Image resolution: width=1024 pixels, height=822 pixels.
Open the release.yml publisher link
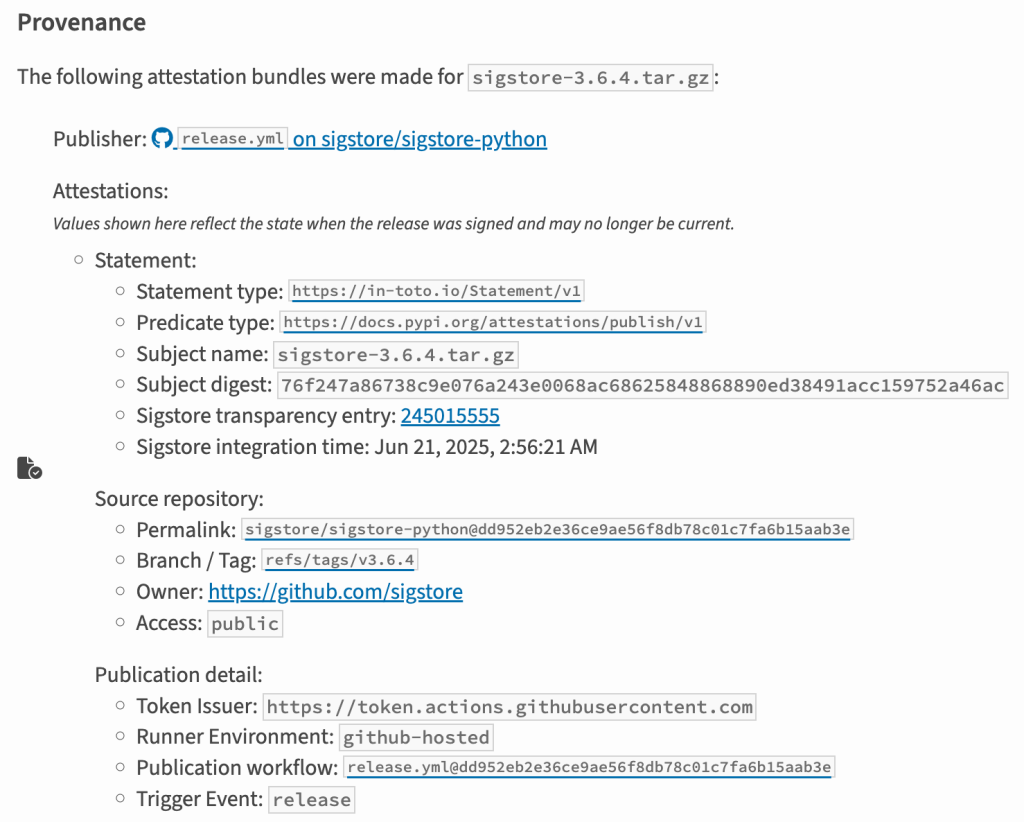[x=234, y=139]
